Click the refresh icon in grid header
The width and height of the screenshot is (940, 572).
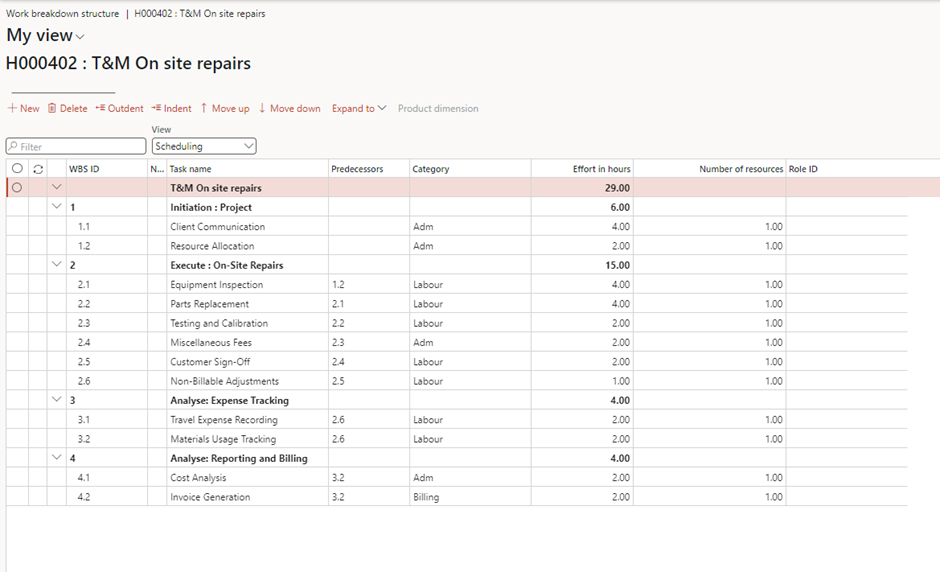[38, 169]
